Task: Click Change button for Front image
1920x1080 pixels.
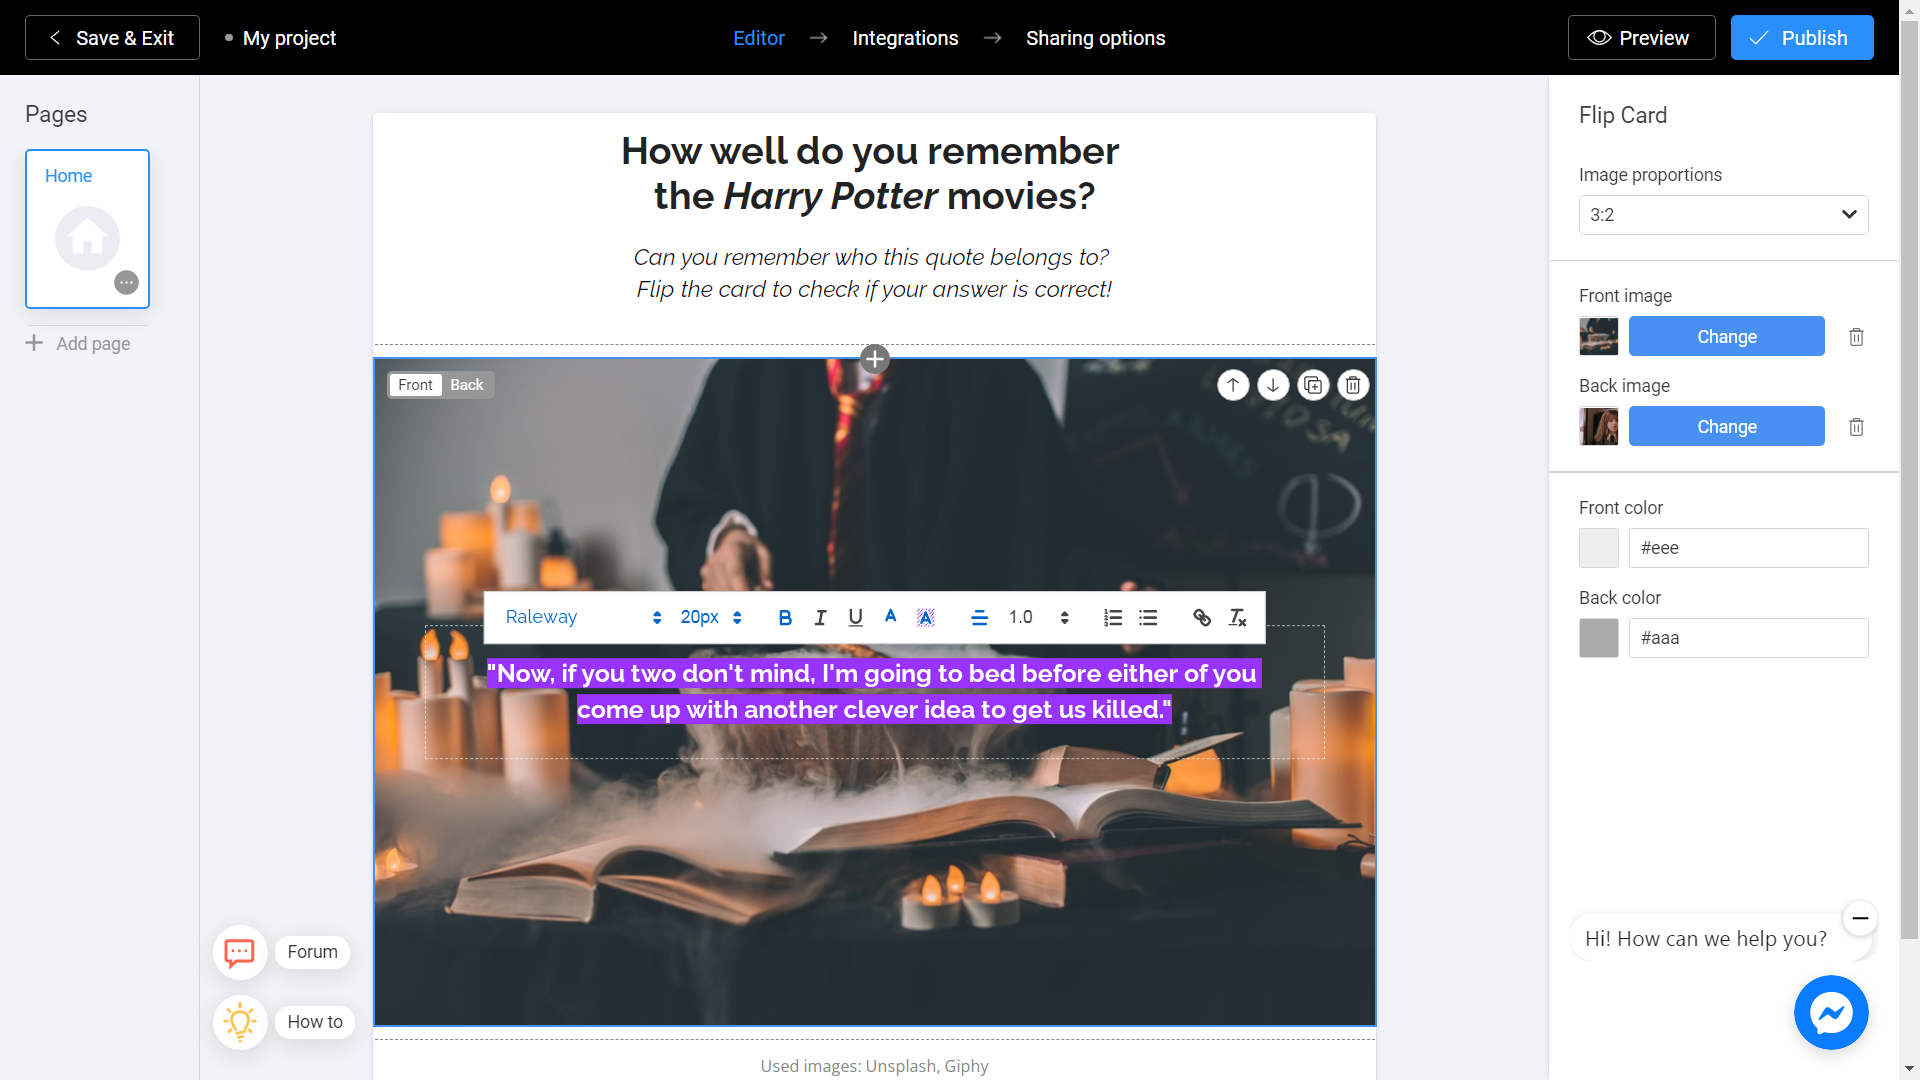Action: pos(1727,334)
